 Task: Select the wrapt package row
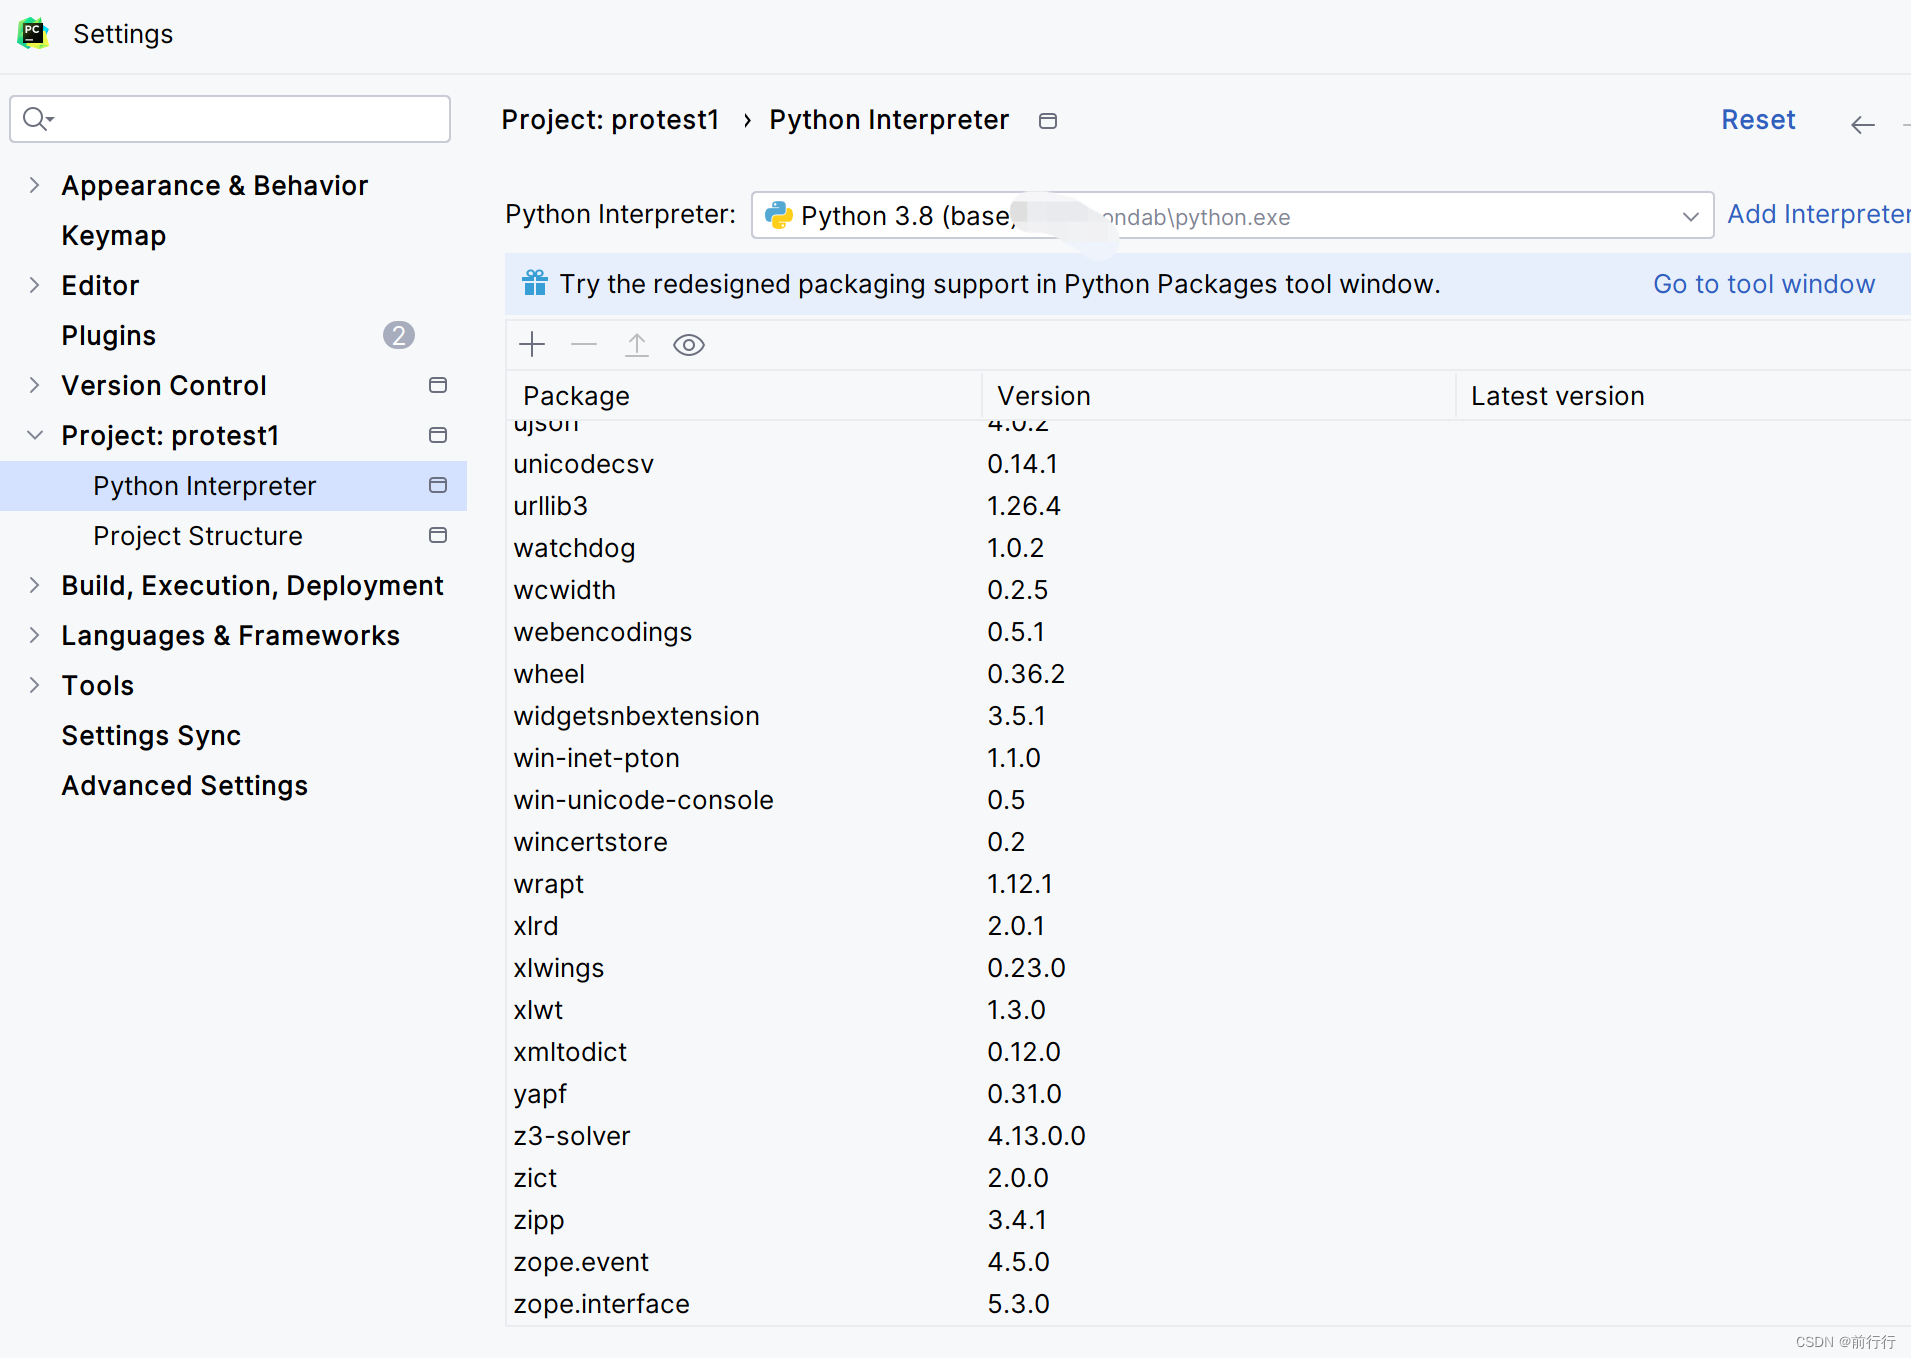tap(1208, 884)
